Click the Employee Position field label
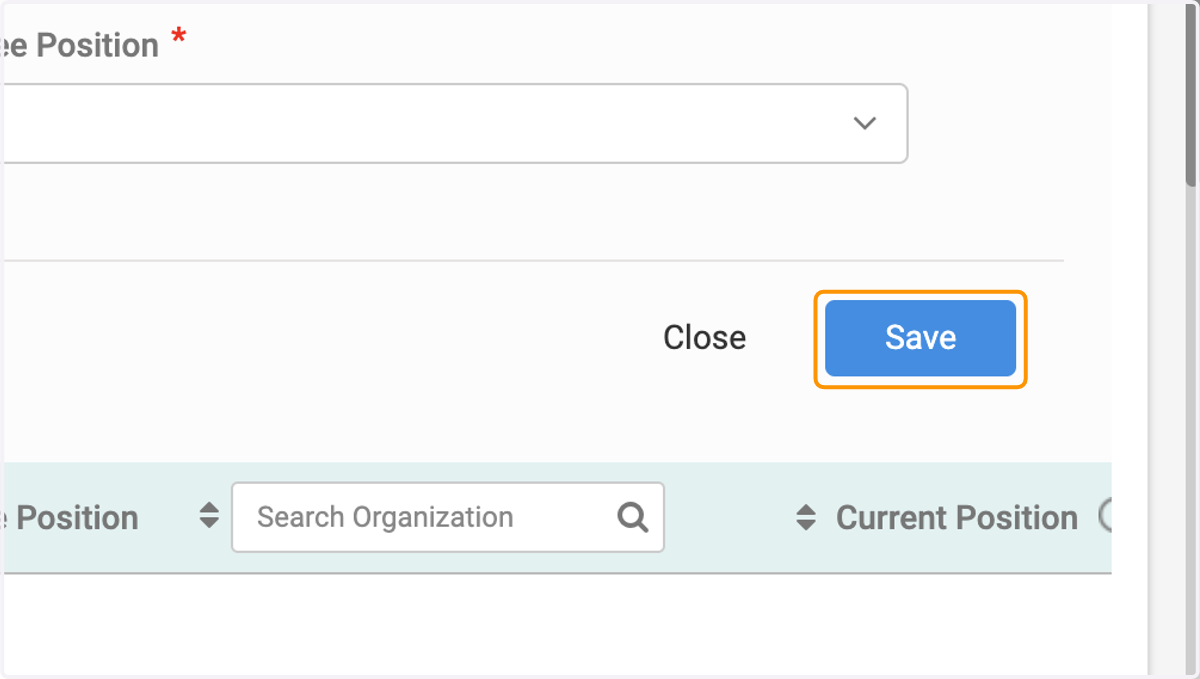1200x679 pixels. (80, 45)
